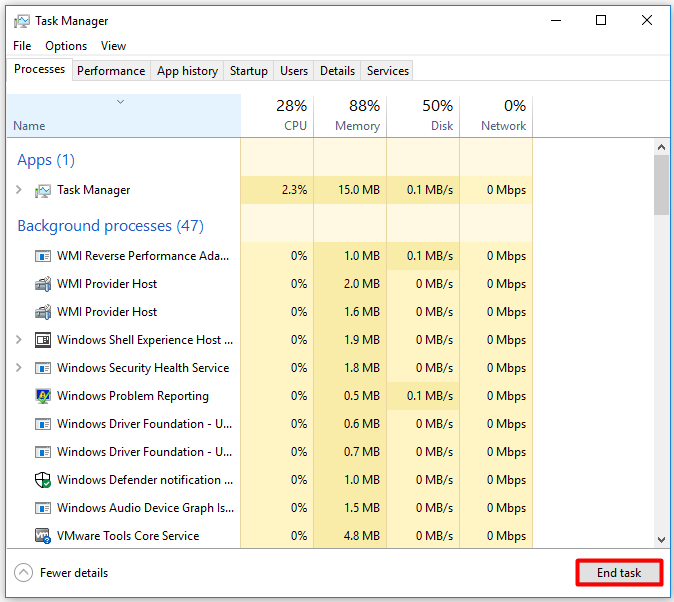The image size is (674, 602).
Task: Click the scrollbar down arrow
Action: point(661,540)
